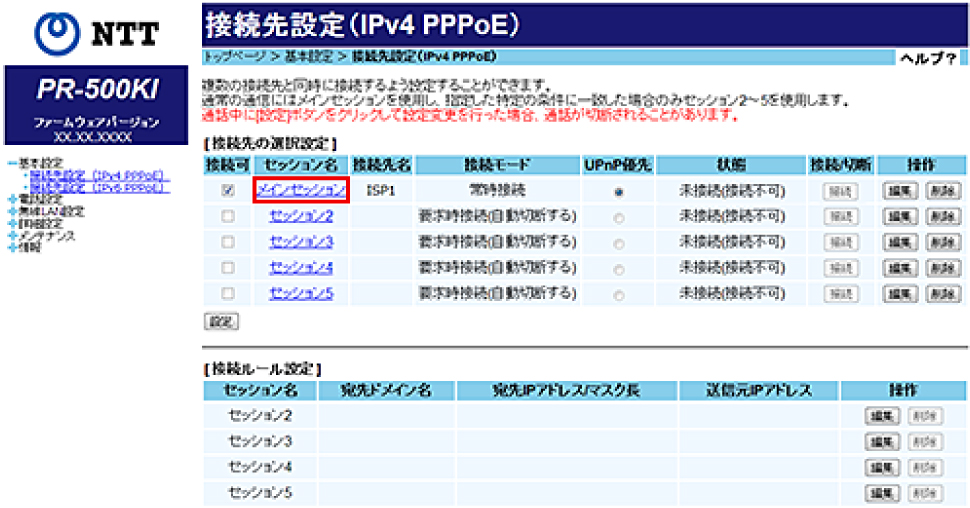Open the メインセッション link
This screenshot has height=508, width=970.
tap(301, 189)
